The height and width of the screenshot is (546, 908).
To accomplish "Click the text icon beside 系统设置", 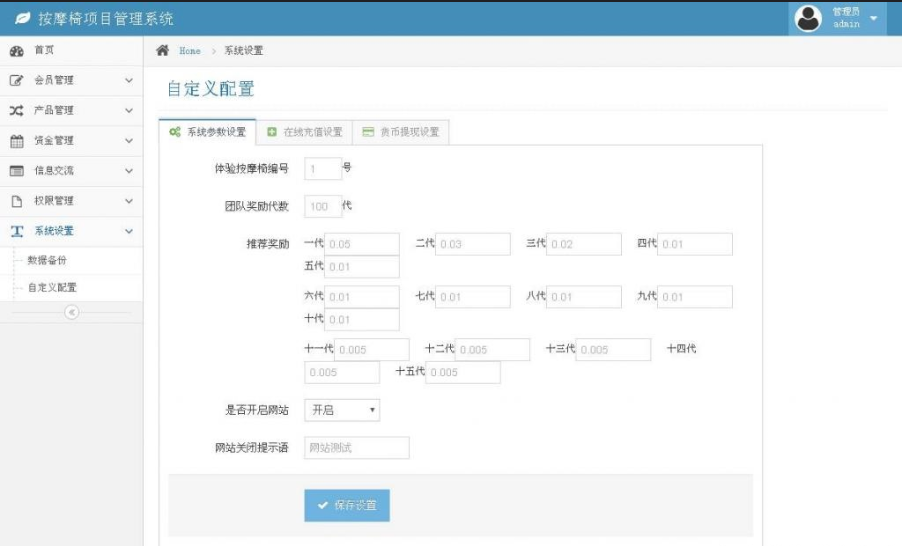I will (17, 231).
